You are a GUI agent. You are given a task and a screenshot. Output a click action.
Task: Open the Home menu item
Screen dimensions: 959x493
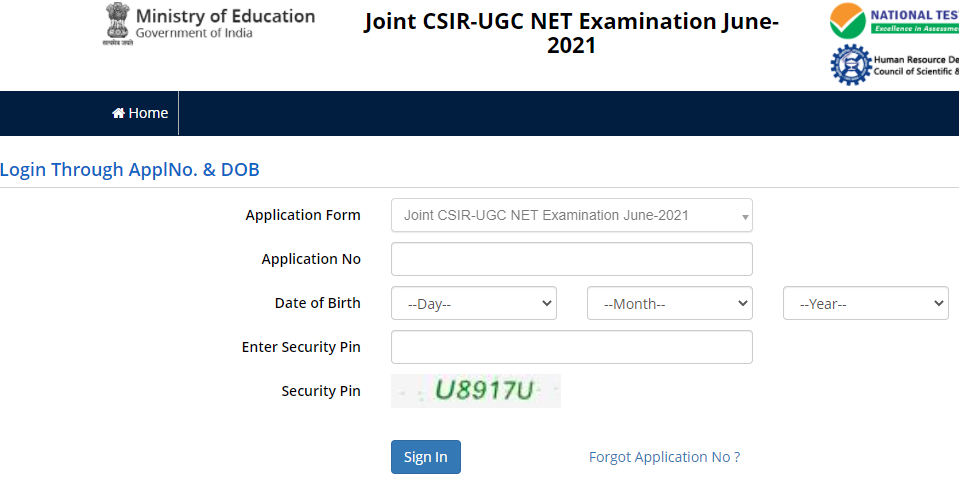[x=141, y=113]
